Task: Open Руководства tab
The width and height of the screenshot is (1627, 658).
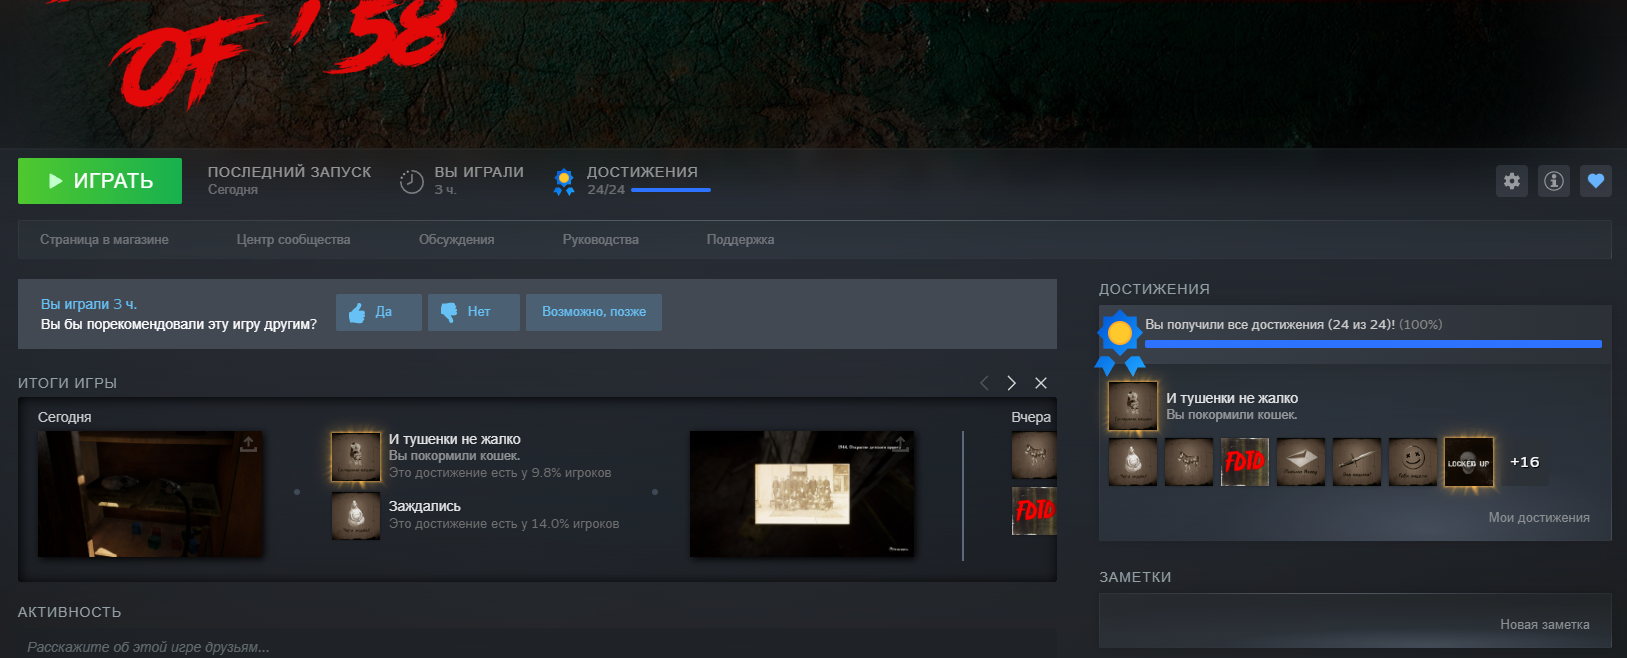Action: pyautogui.click(x=600, y=240)
